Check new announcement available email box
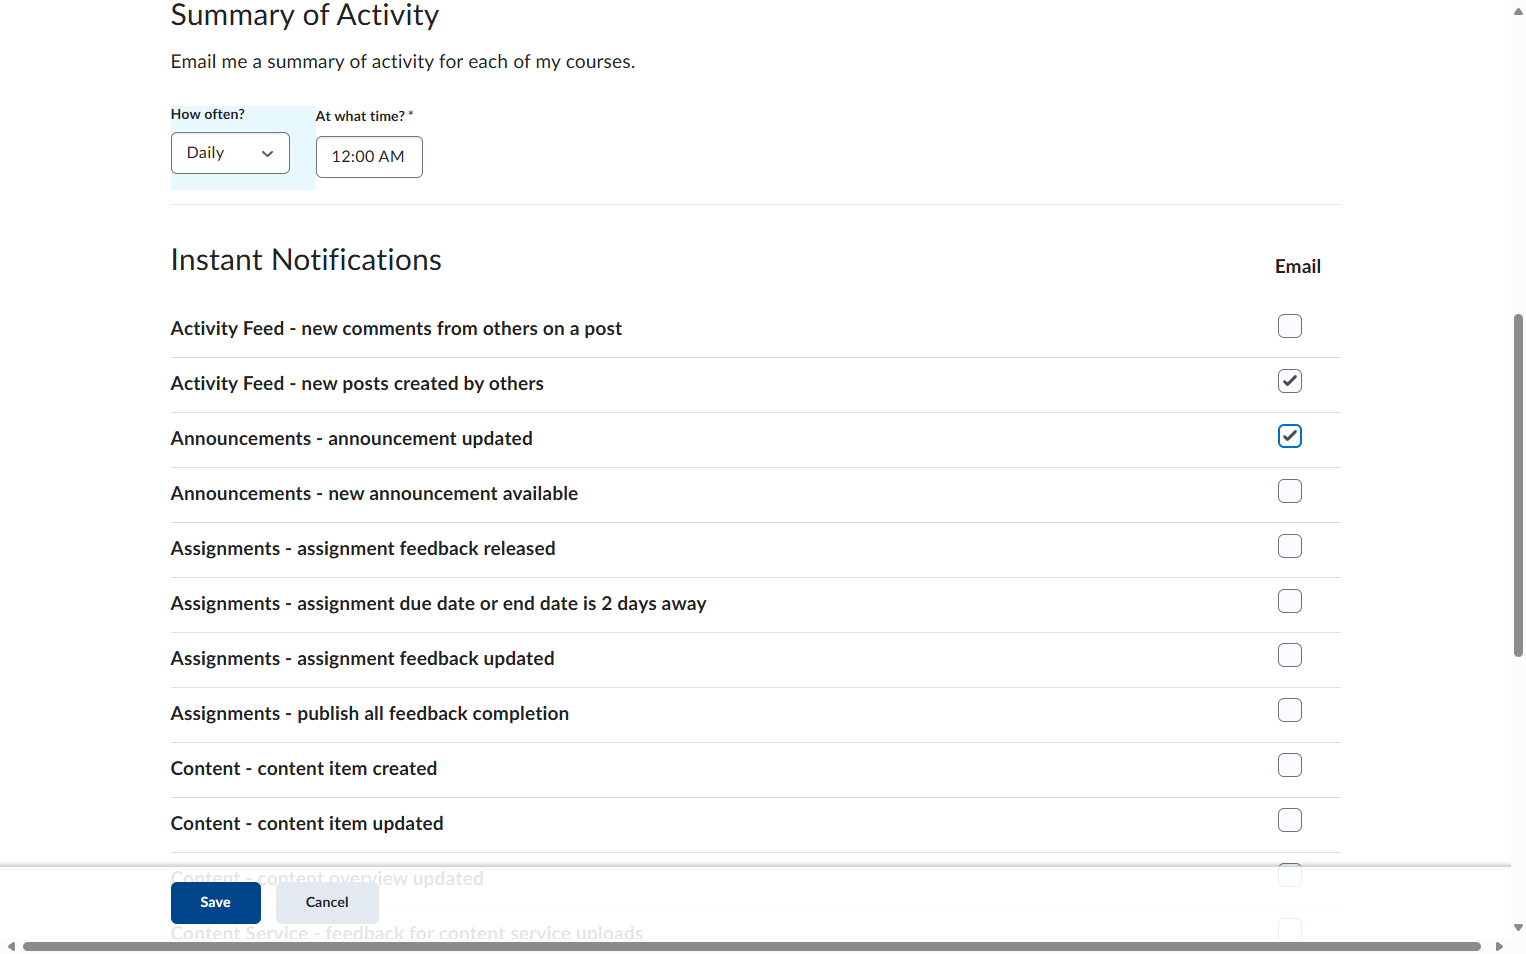The width and height of the screenshot is (1526, 954). pyautogui.click(x=1290, y=491)
